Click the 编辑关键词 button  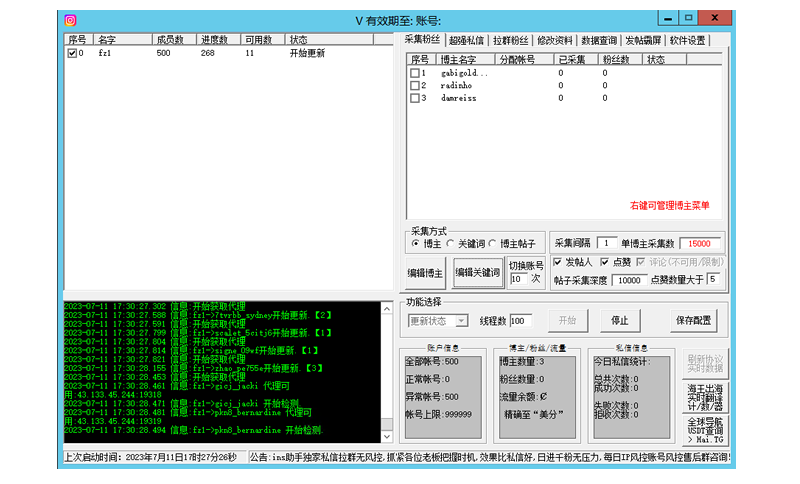[x=477, y=273]
